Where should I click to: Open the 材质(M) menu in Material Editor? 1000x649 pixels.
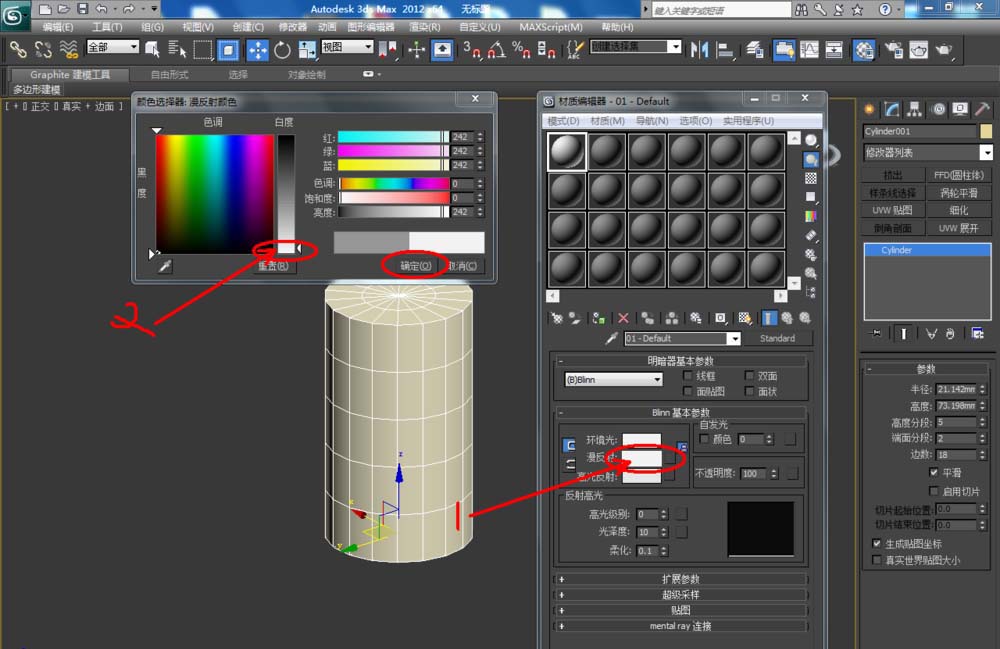coord(607,120)
